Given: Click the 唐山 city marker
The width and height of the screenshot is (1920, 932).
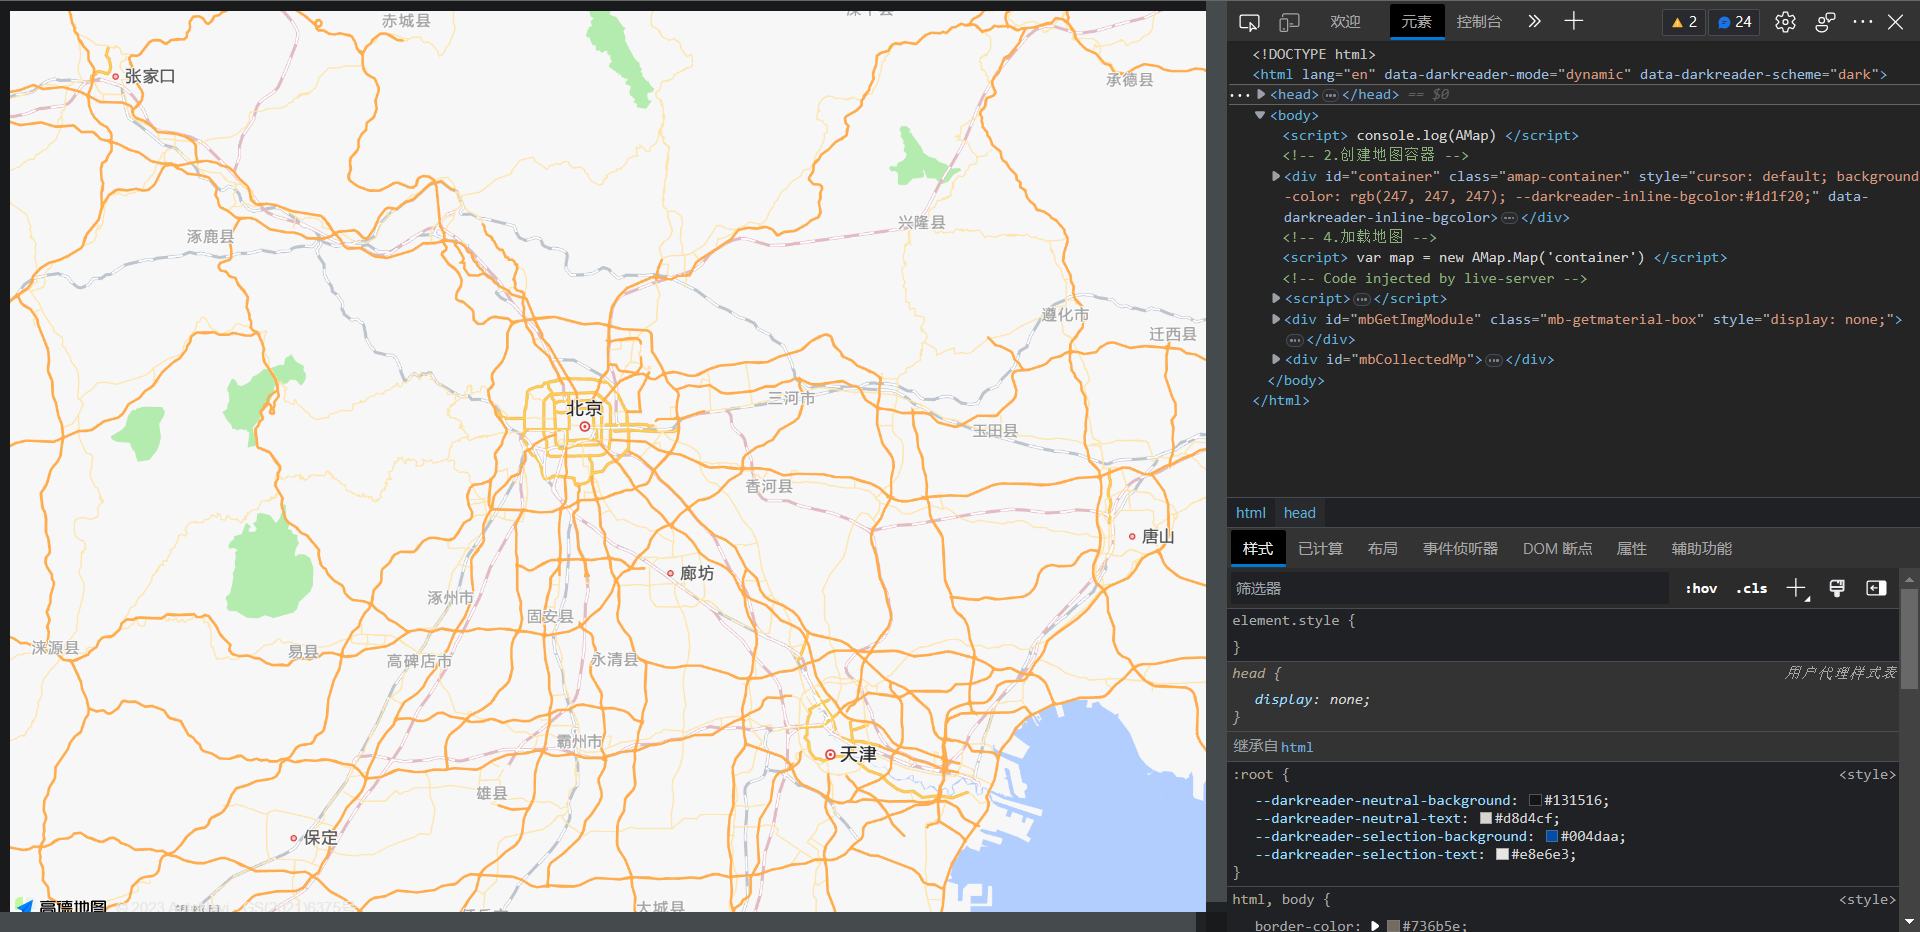Looking at the screenshot, I should [1132, 536].
